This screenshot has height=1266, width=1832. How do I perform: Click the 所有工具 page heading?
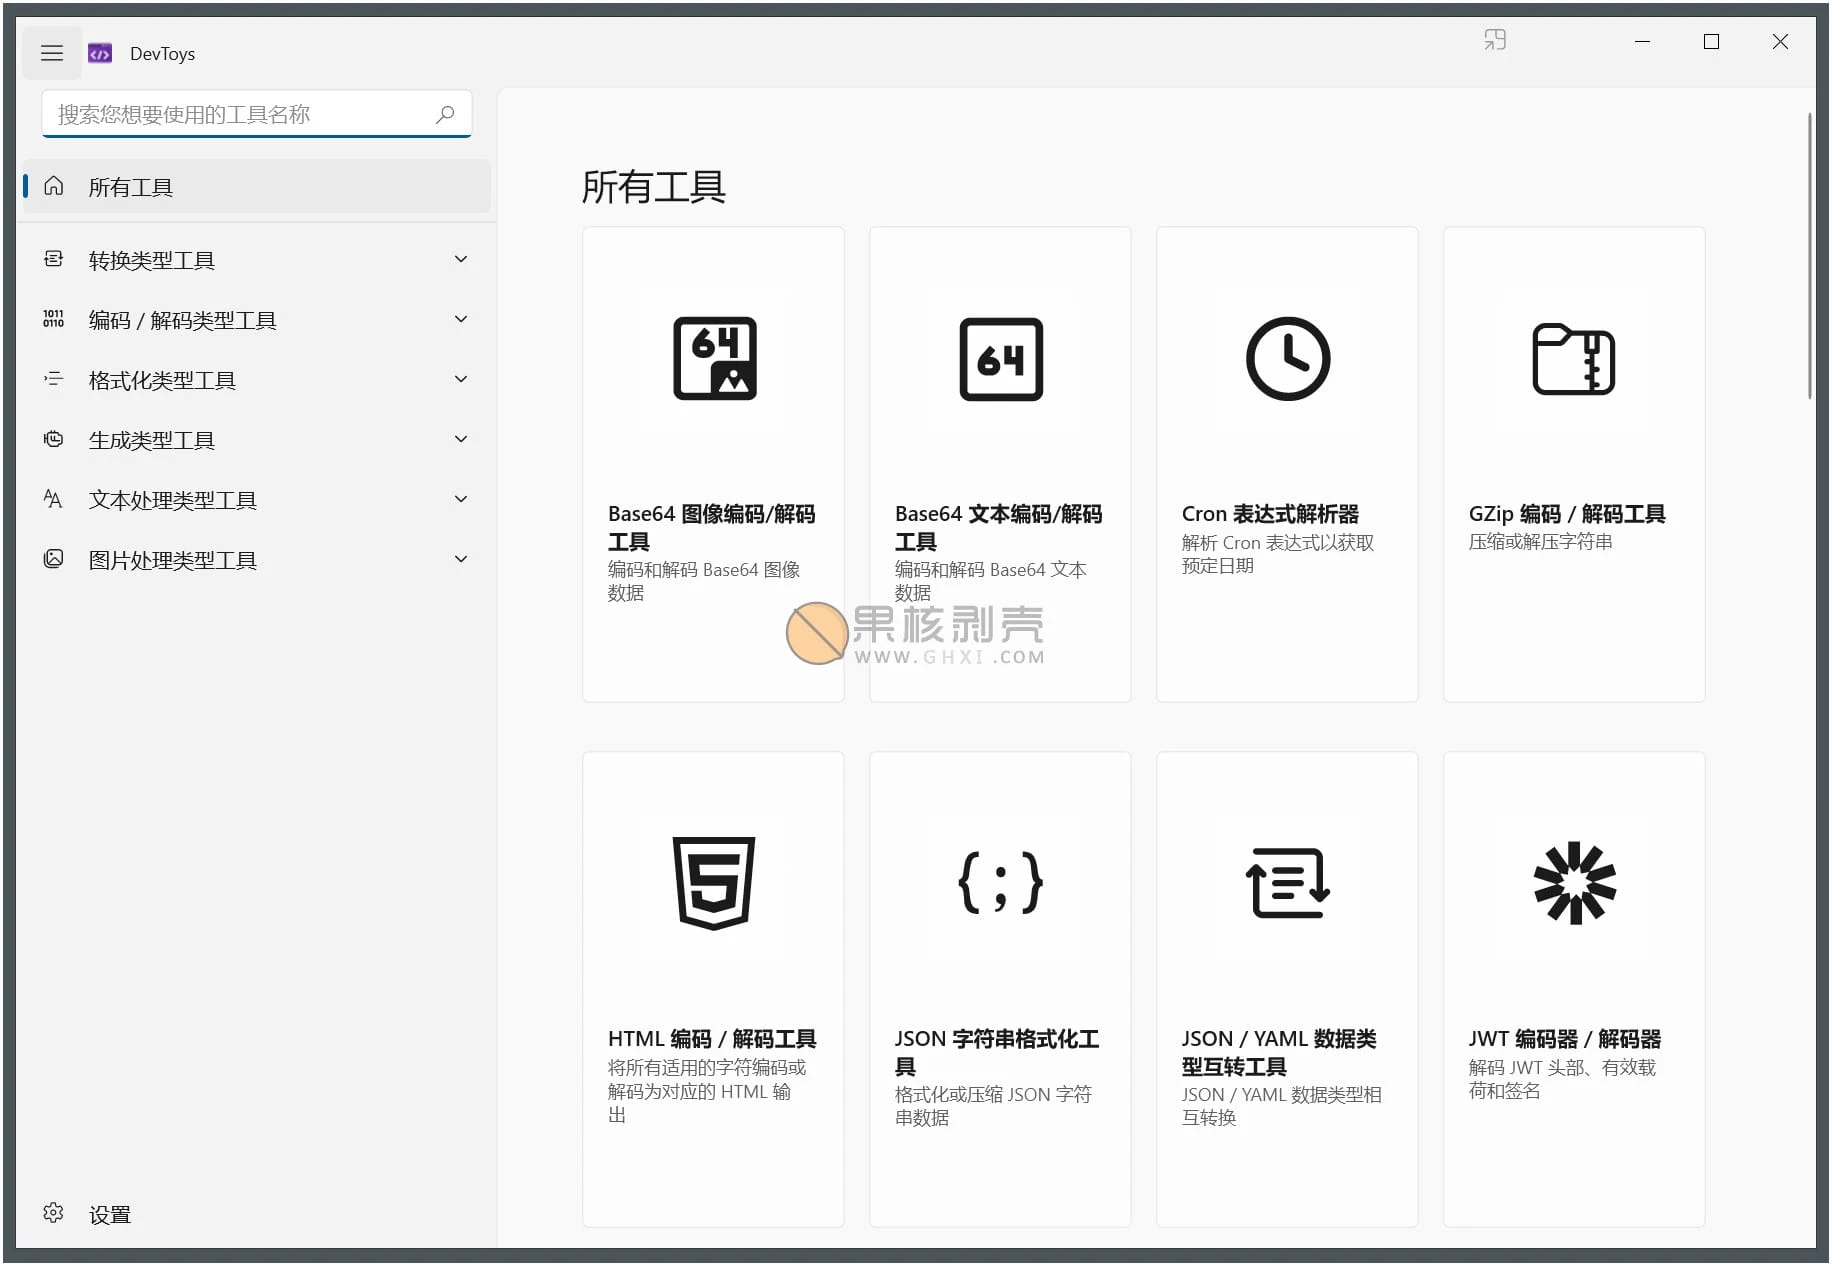pyautogui.click(x=654, y=187)
